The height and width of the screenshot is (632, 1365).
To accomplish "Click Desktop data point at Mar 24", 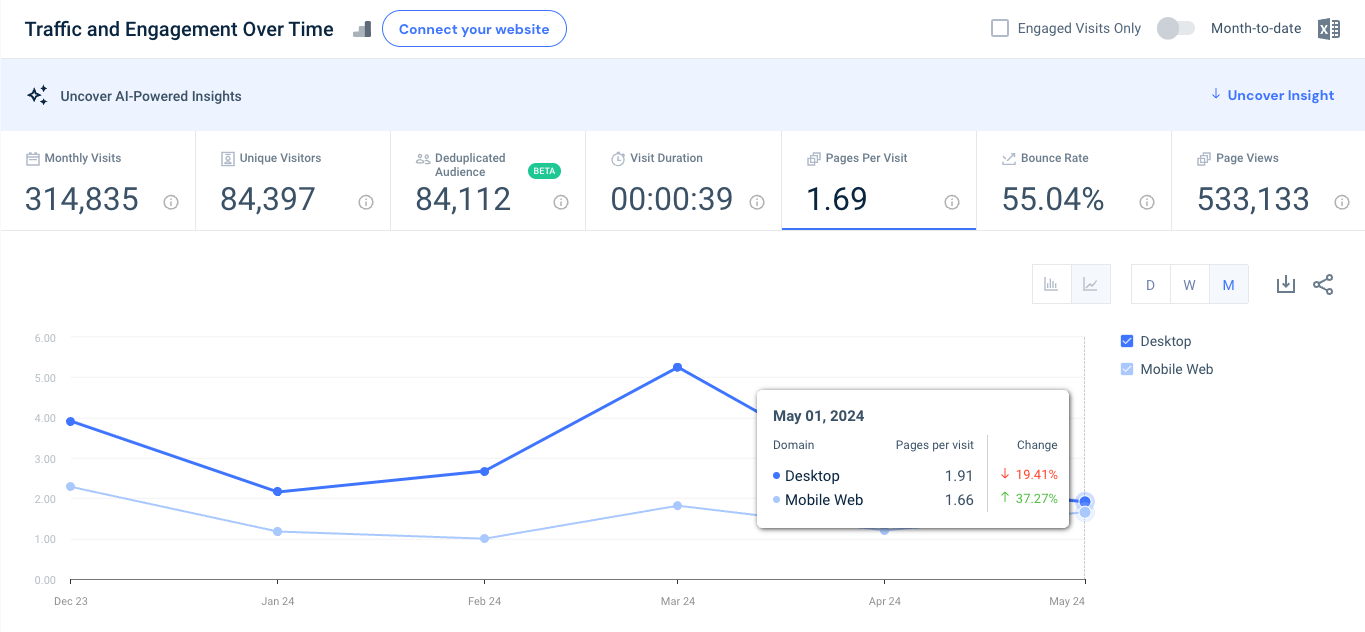I will click(678, 367).
